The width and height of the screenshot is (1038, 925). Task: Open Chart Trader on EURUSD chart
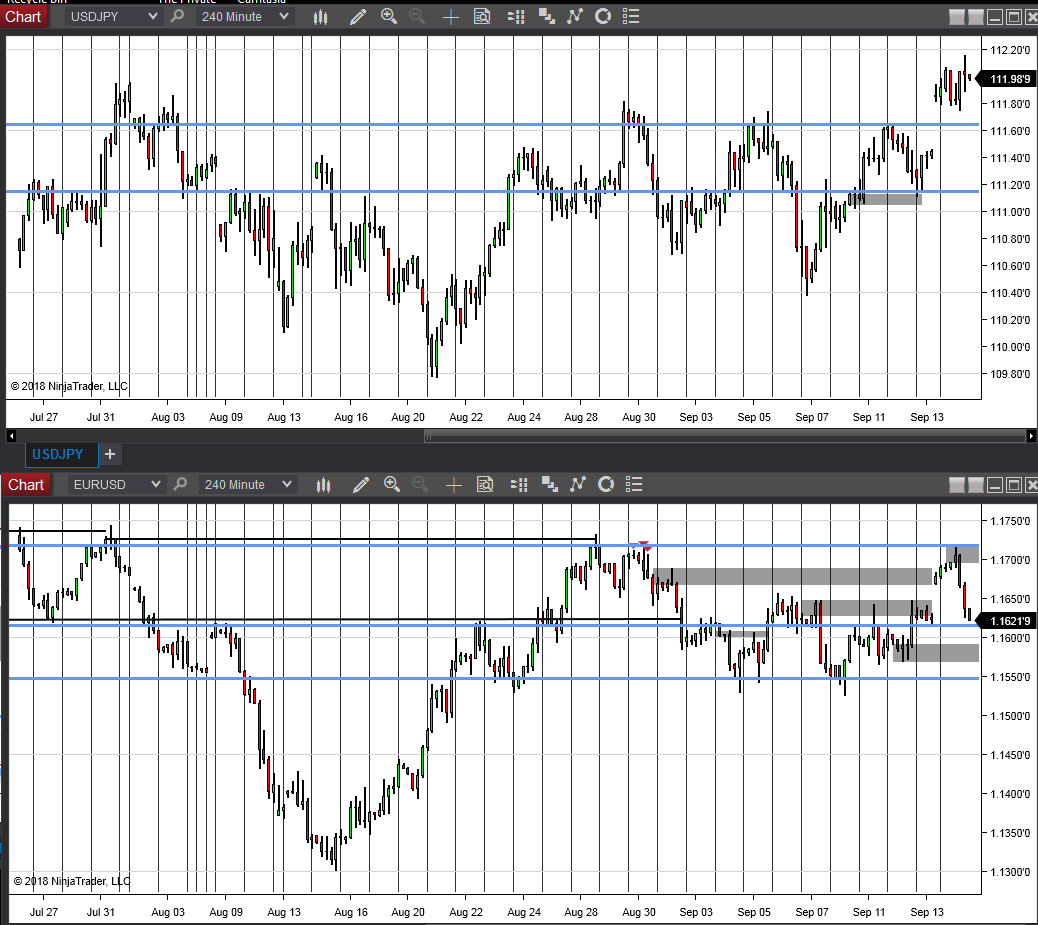click(519, 485)
